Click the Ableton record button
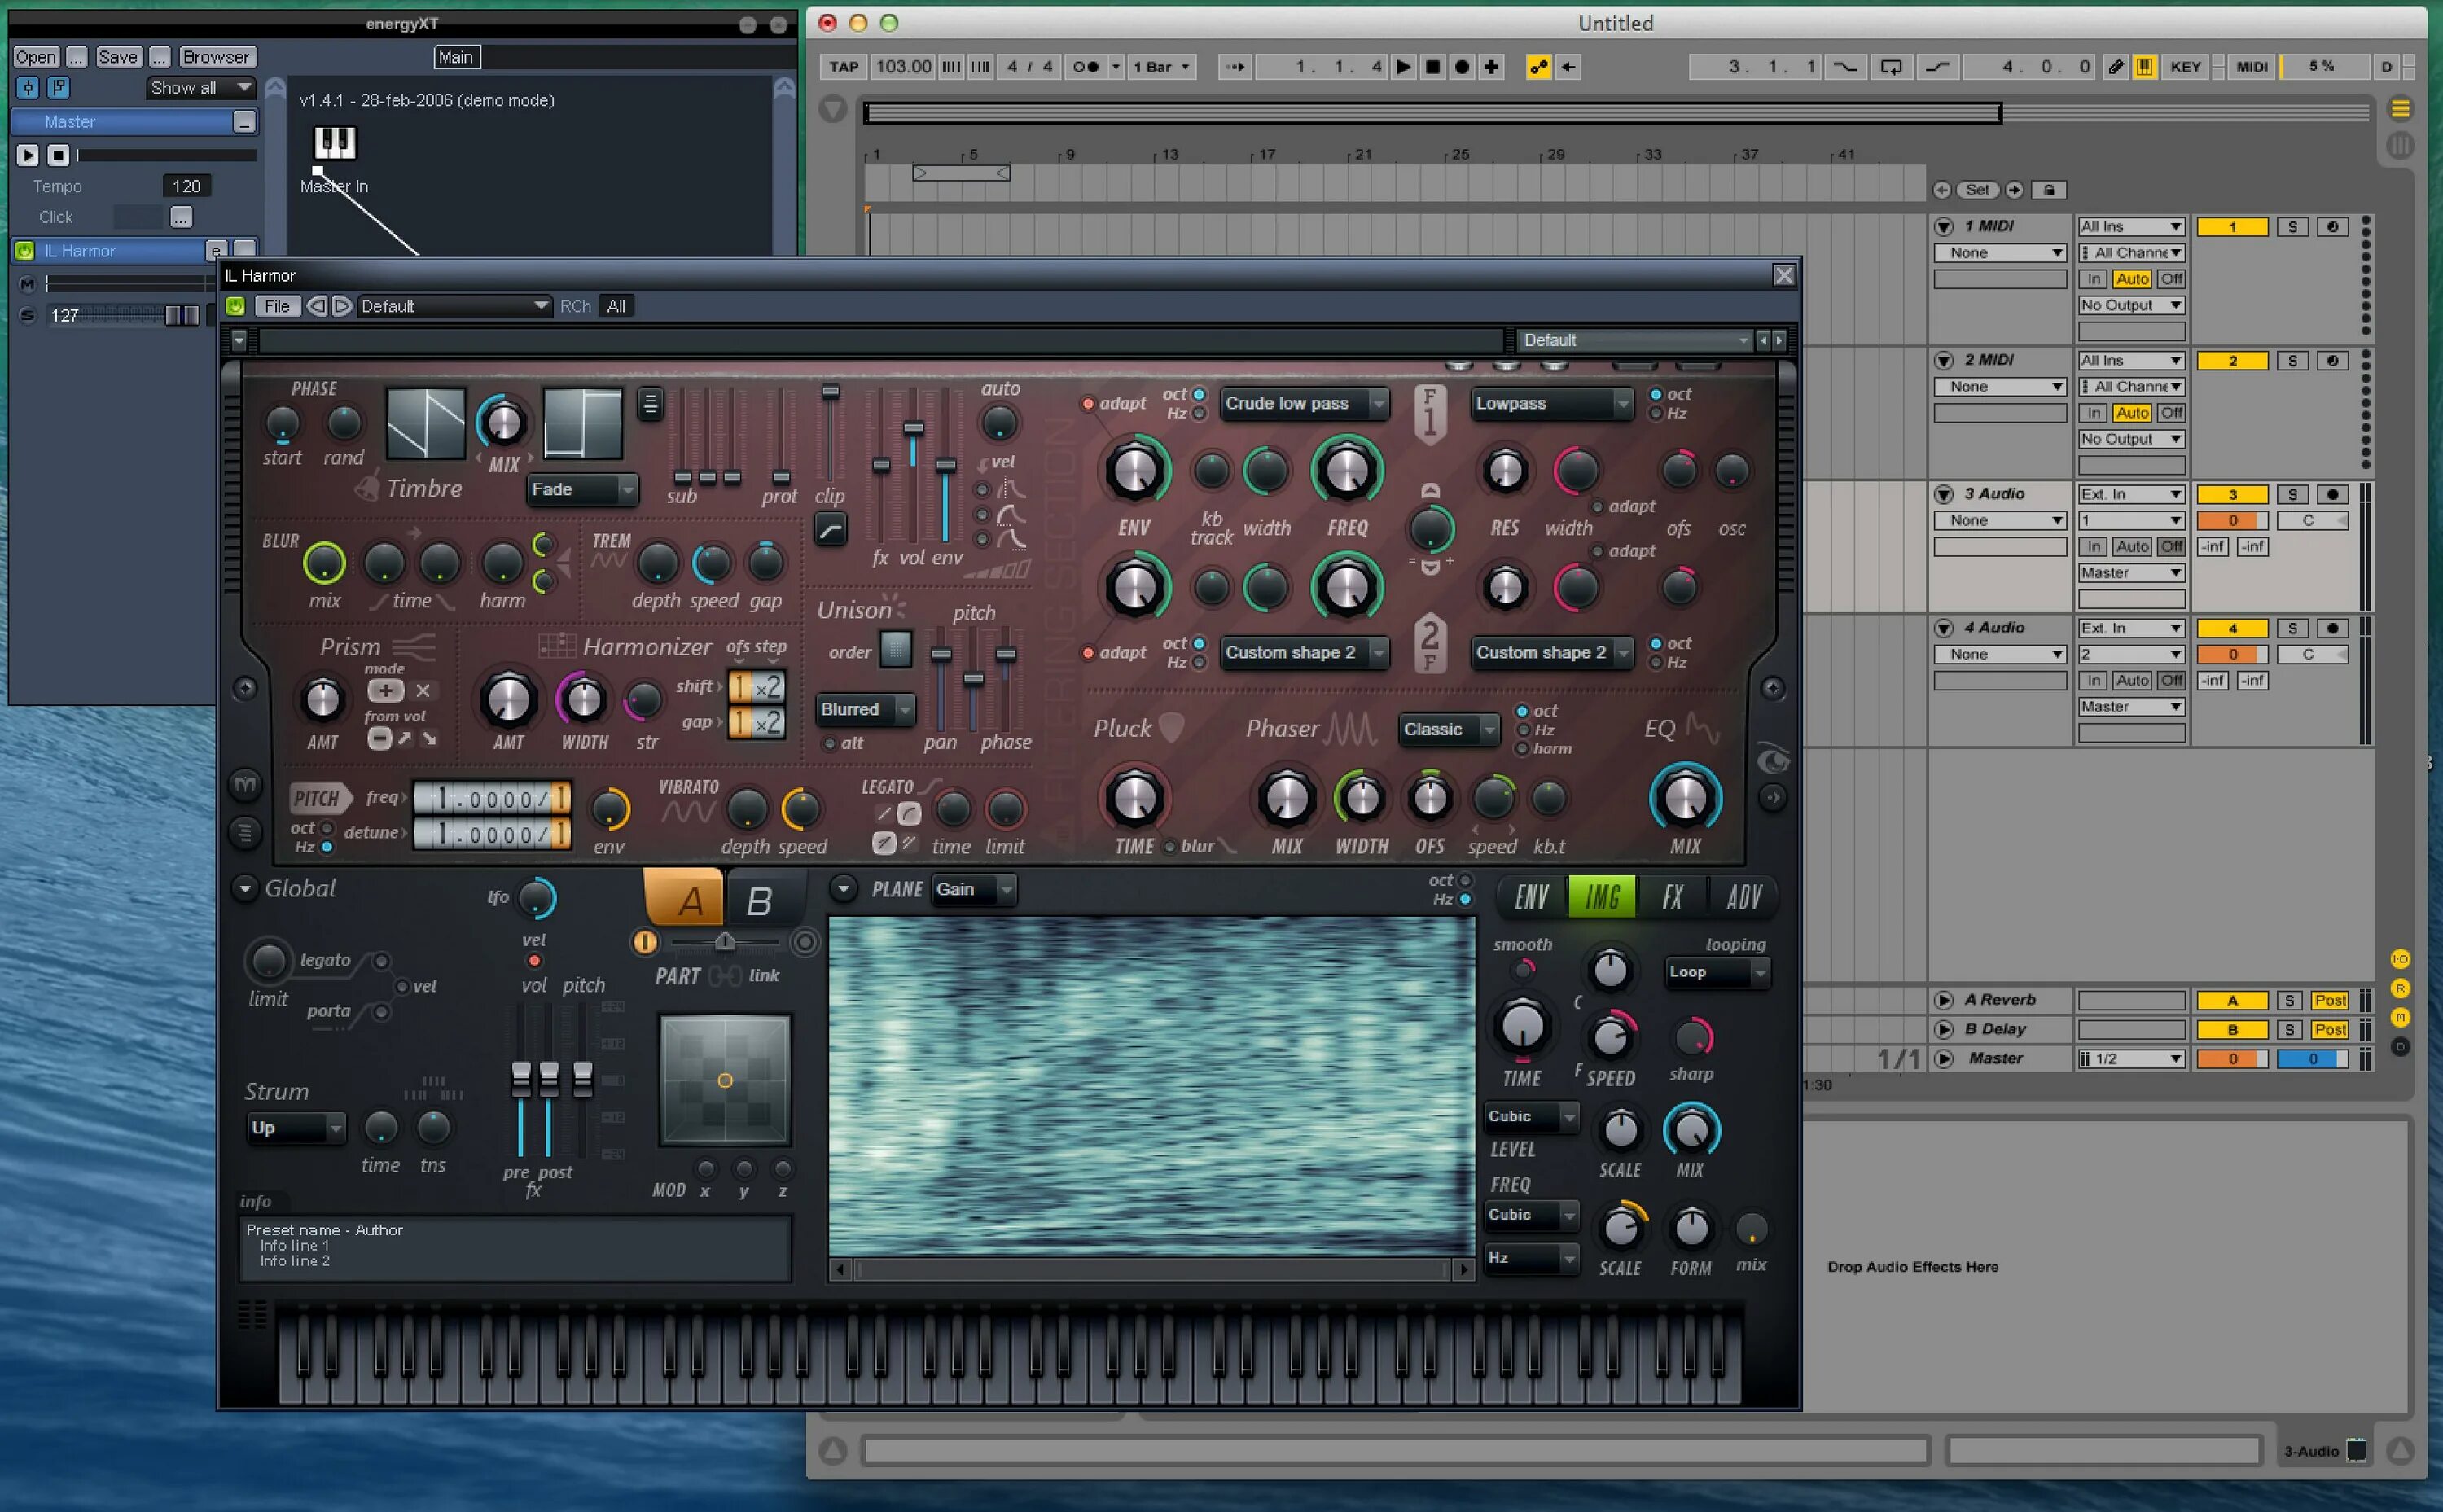 [1462, 67]
